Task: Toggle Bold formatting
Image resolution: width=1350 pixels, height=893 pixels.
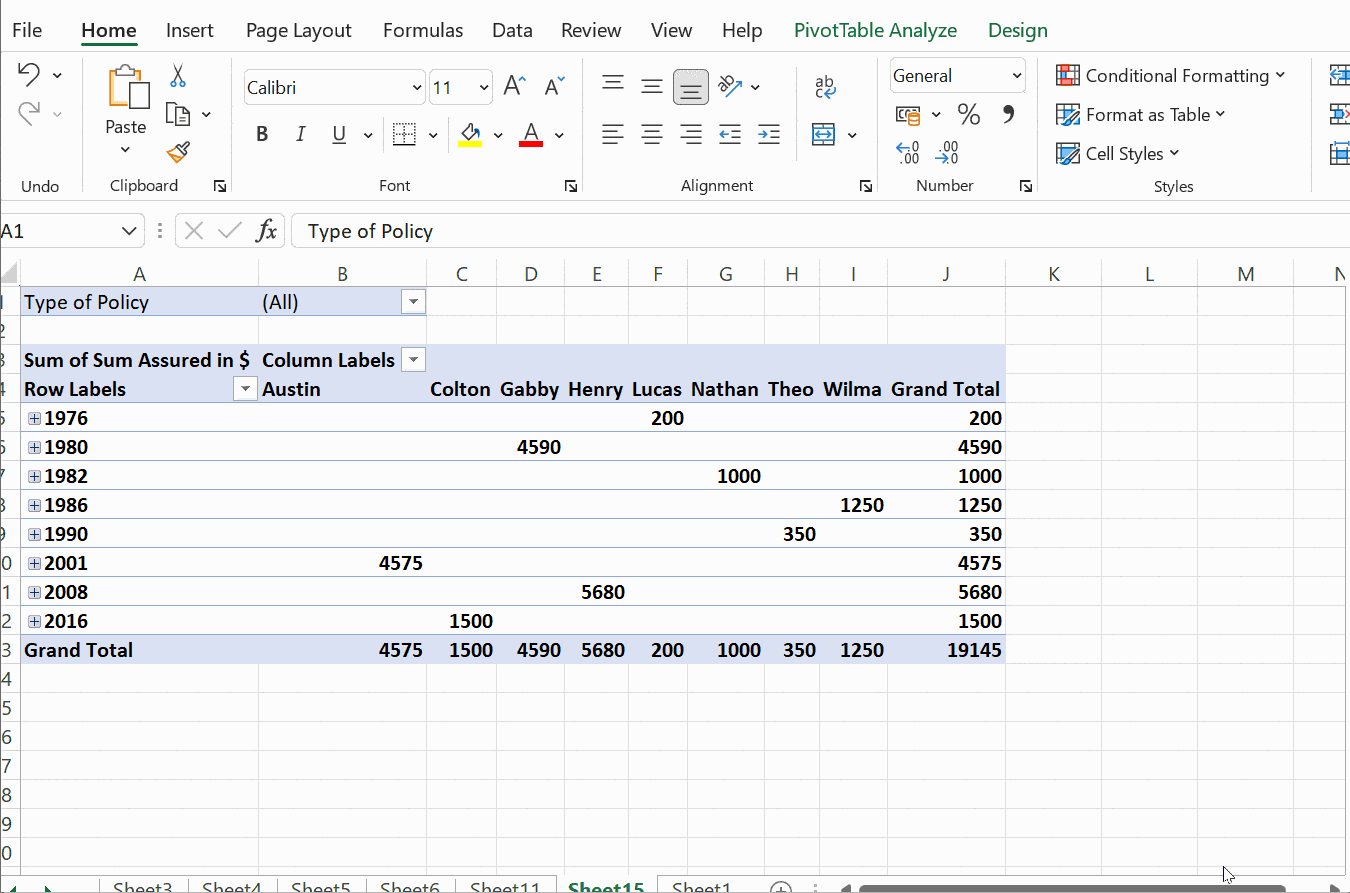Action: pyautogui.click(x=262, y=135)
